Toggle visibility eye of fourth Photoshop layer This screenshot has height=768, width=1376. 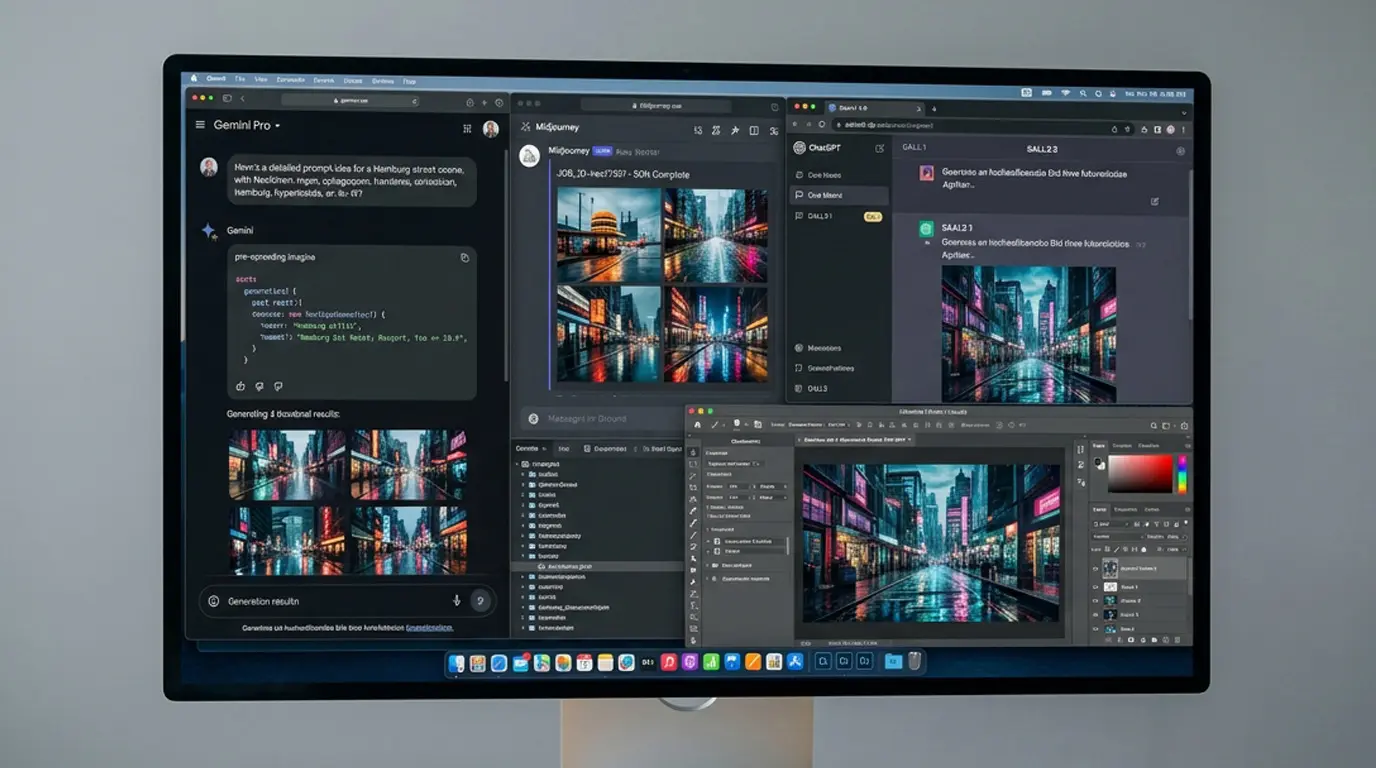click(1096, 614)
